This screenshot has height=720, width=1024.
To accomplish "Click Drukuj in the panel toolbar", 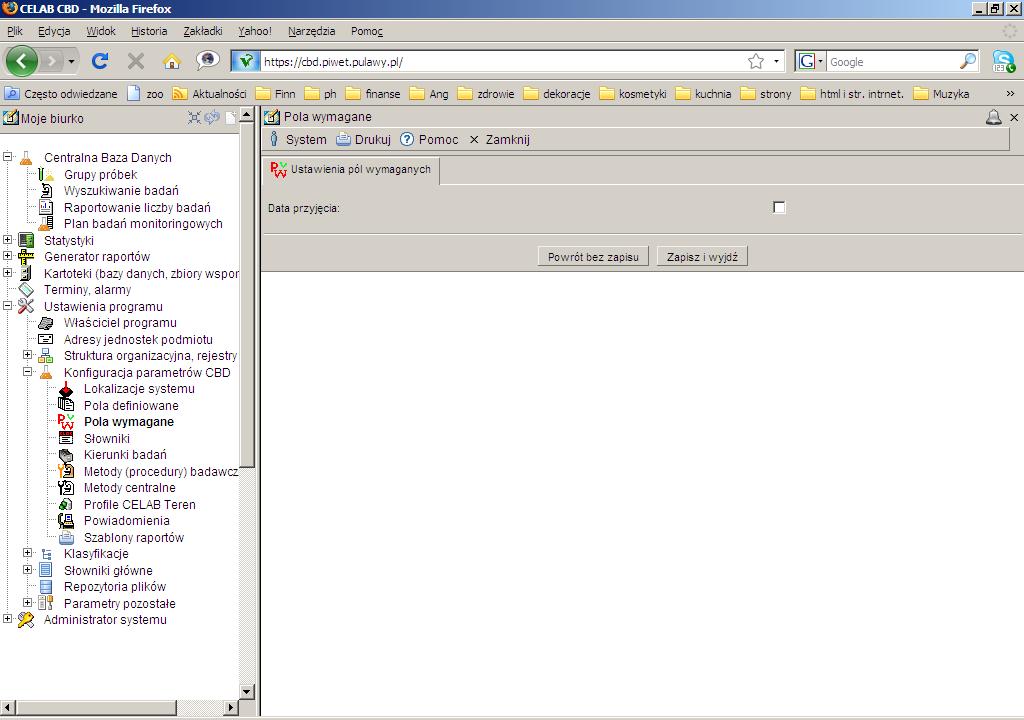I will [x=364, y=139].
